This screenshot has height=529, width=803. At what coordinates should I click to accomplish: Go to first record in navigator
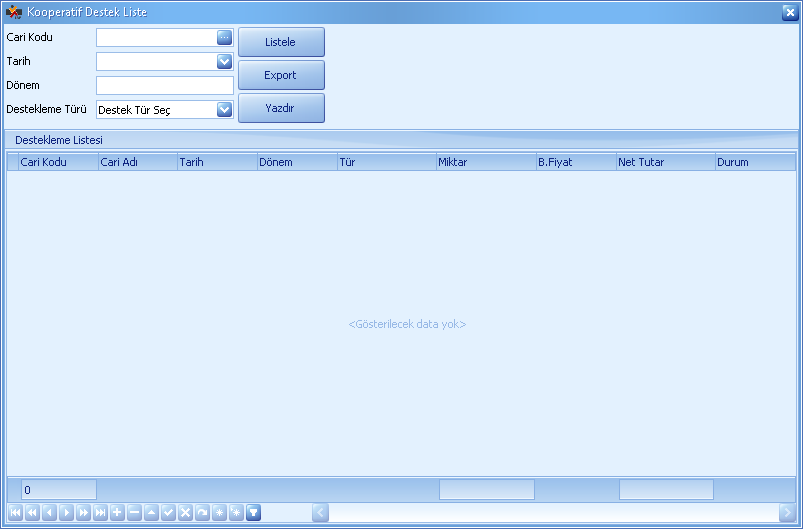pyautogui.click(x=15, y=512)
